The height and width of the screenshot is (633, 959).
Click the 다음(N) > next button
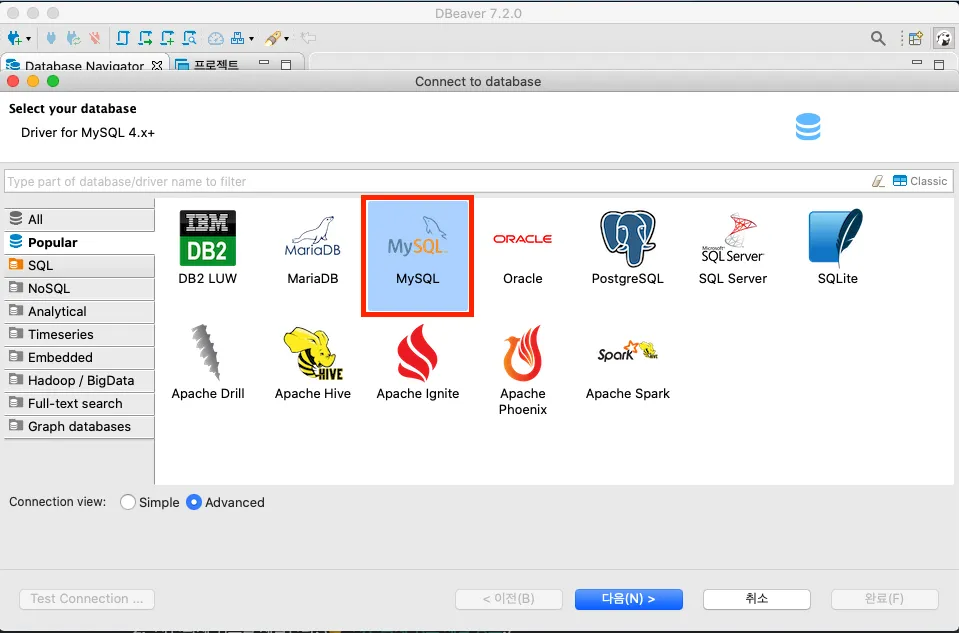pyautogui.click(x=628, y=599)
